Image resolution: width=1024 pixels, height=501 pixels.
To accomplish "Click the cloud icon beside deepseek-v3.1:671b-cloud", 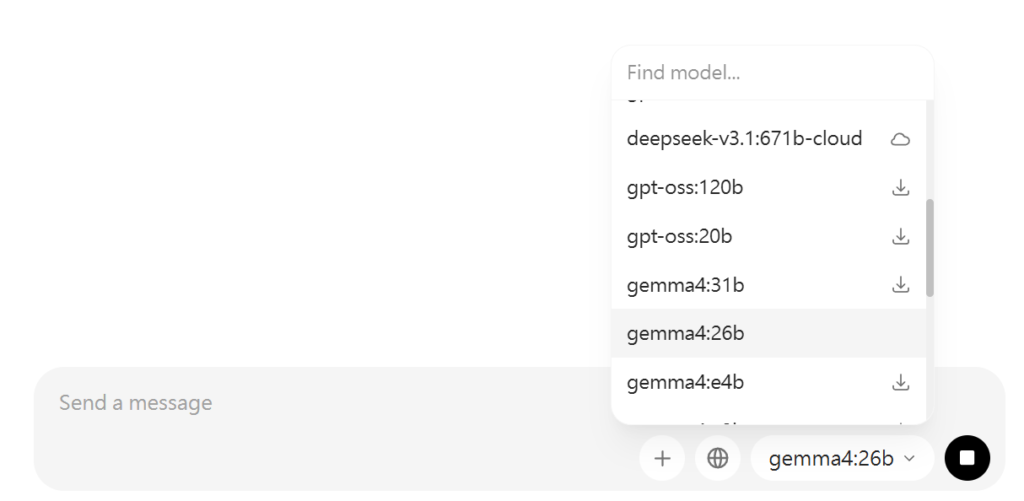I will coord(900,139).
